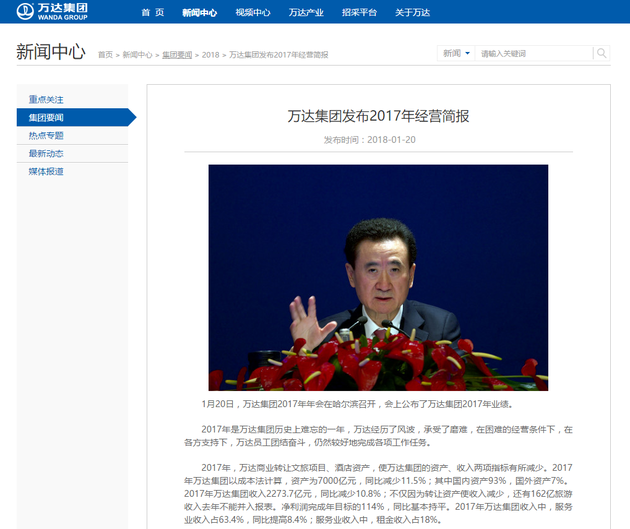Image resolution: width=630 pixels, height=529 pixels.
Task: Click the 首页 breadcrumb link
Action: click(x=105, y=55)
